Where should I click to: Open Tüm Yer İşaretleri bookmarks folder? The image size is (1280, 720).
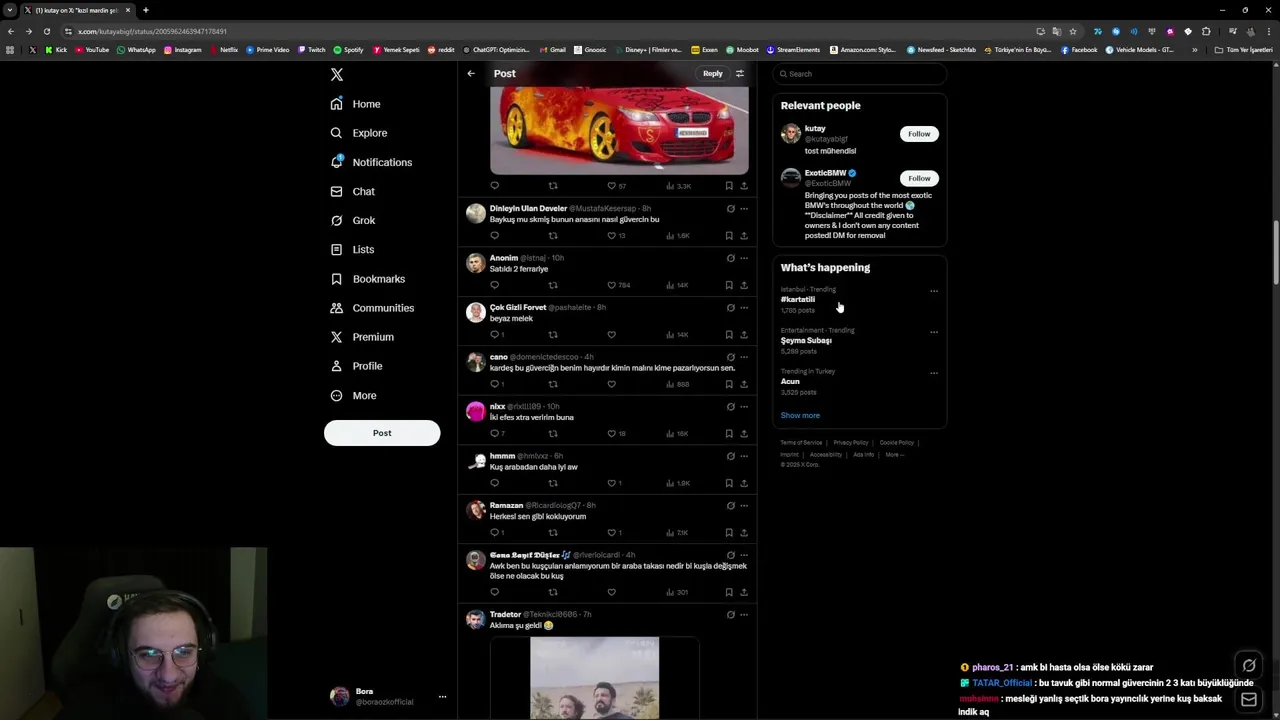1244,50
